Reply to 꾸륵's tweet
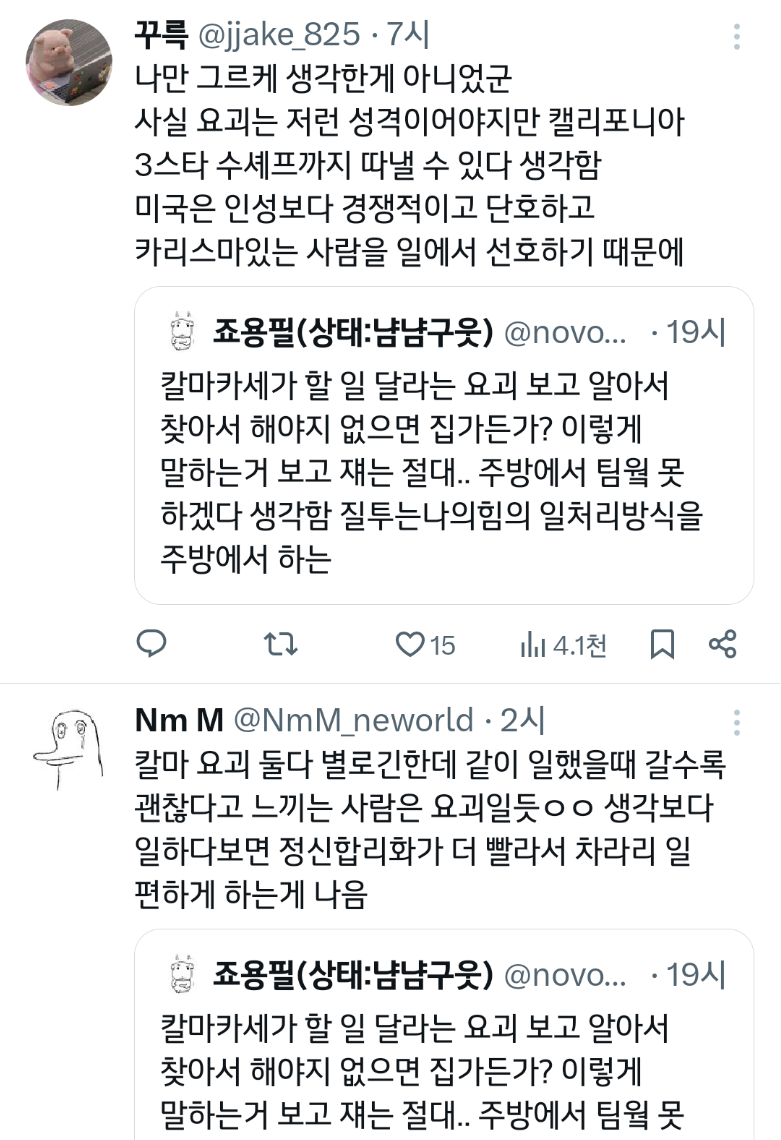 point(151,645)
